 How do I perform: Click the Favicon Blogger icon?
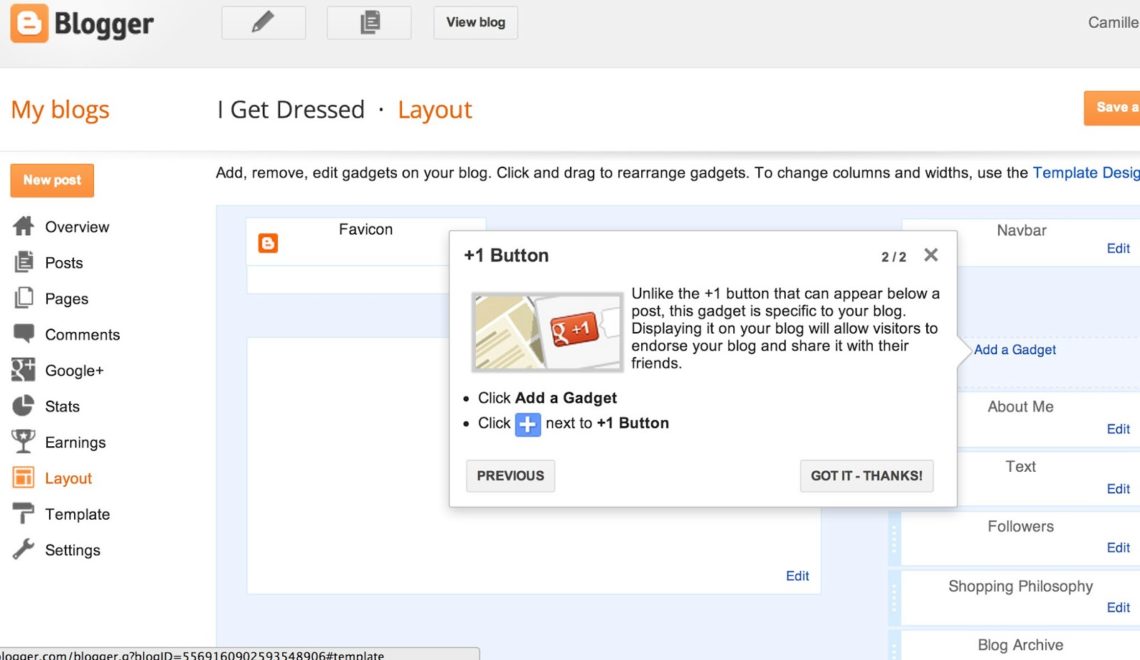point(268,243)
